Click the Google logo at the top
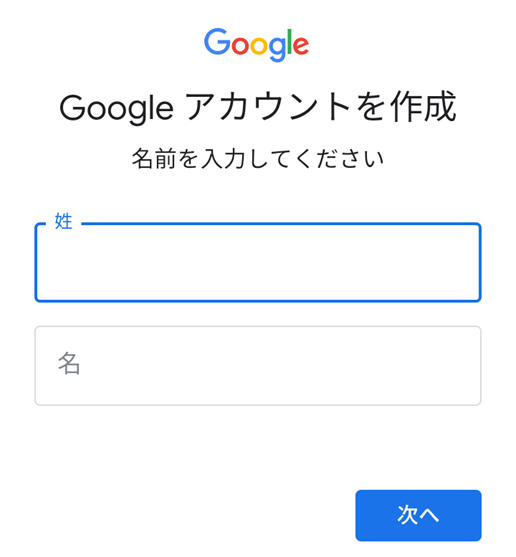 tap(256, 44)
